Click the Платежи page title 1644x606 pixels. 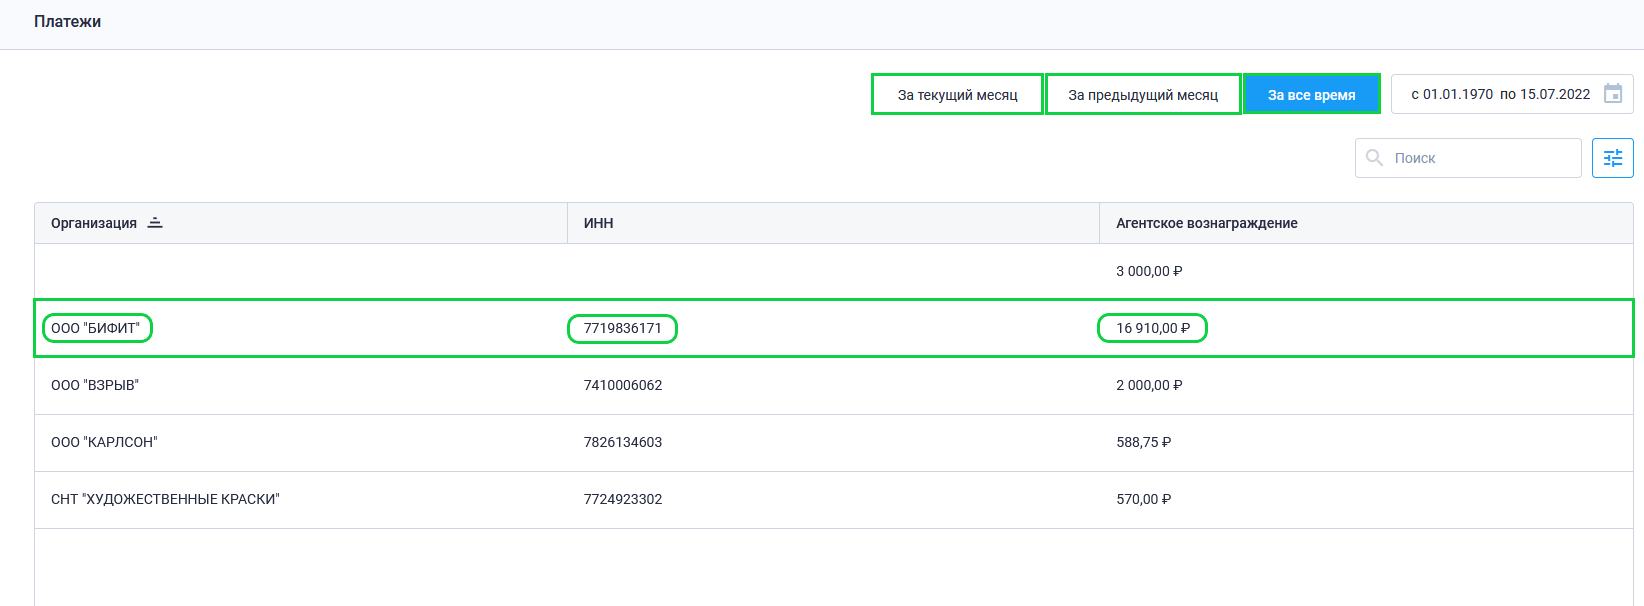[x=67, y=21]
